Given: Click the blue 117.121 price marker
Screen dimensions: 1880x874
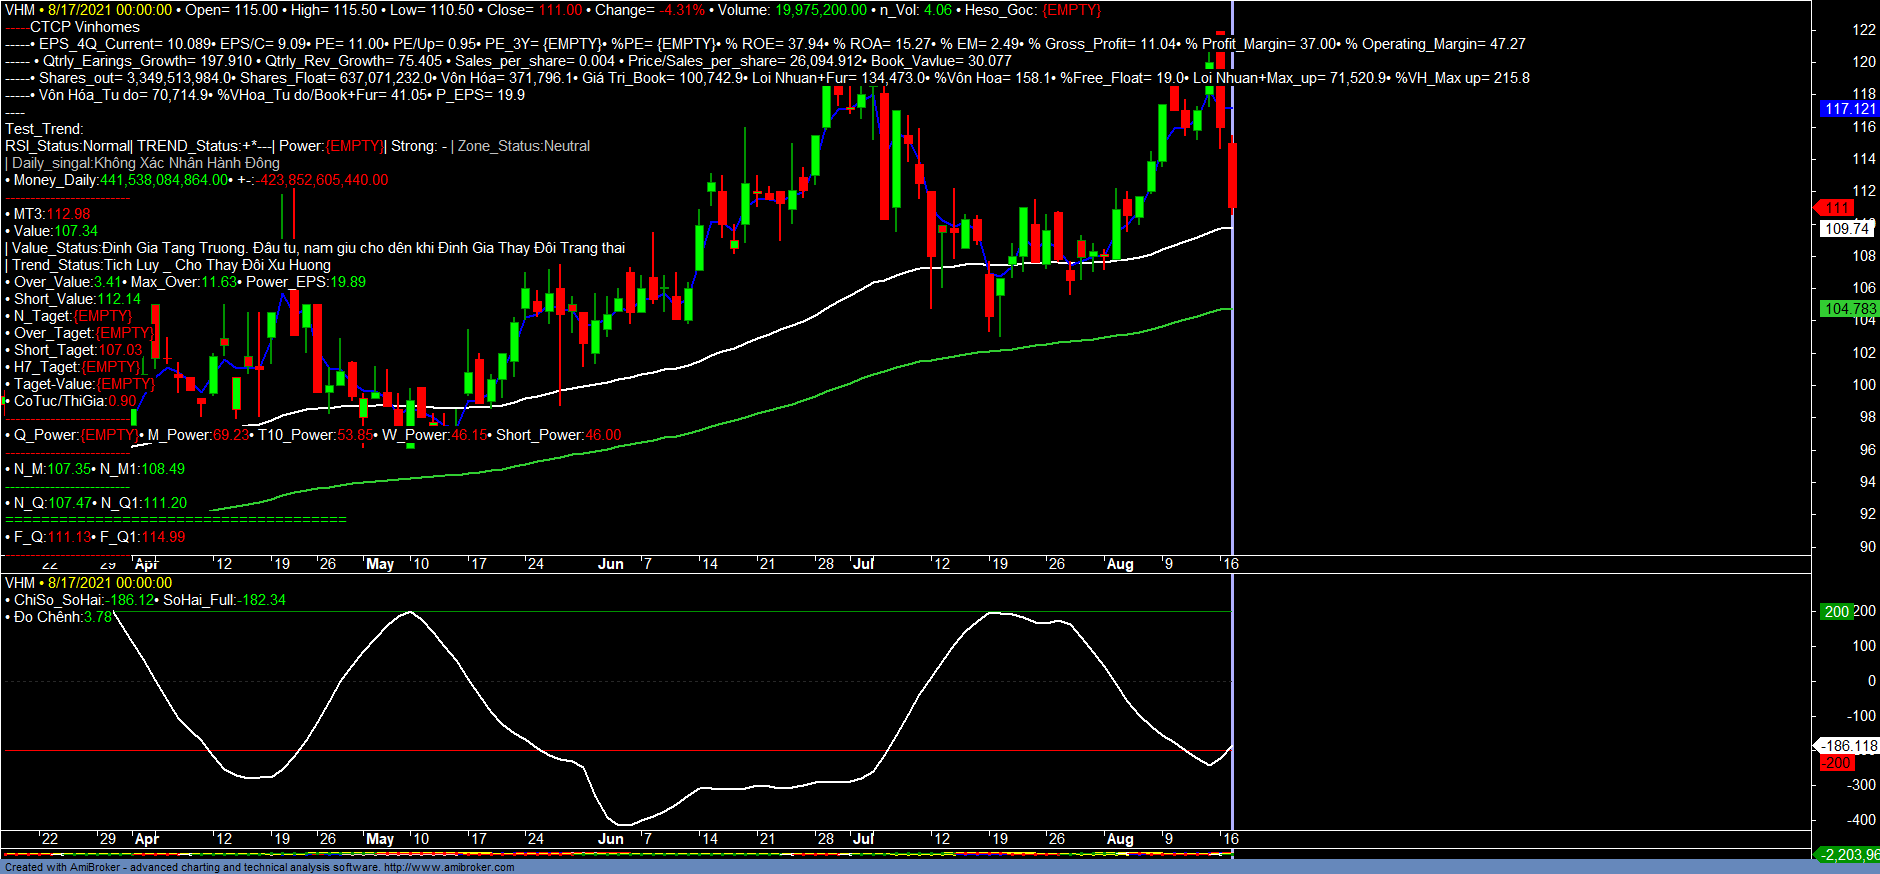Looking at the screenshot, I should [1849, 109].
